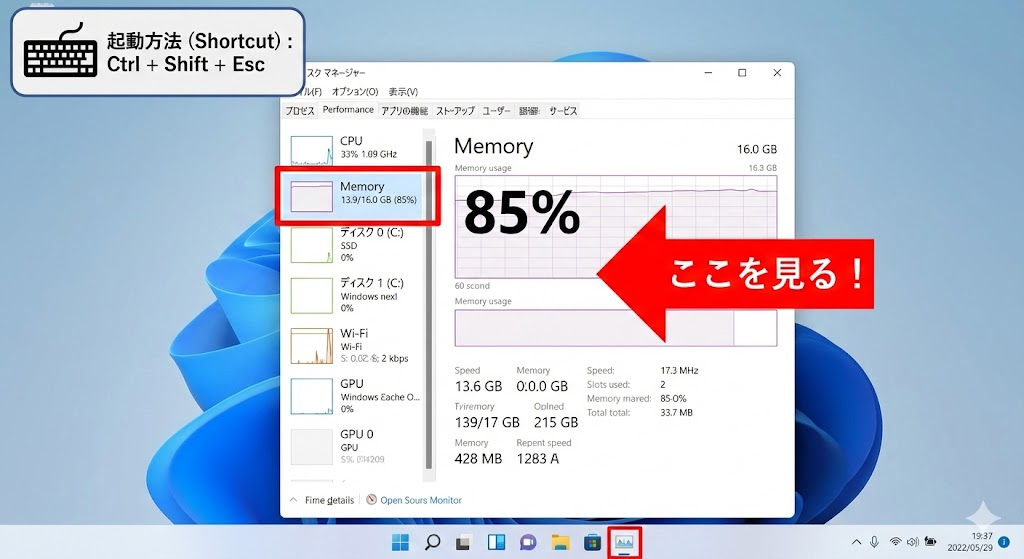Click the Memory heading title
This screenshot has height=559, width=1024.
point(494,146)
